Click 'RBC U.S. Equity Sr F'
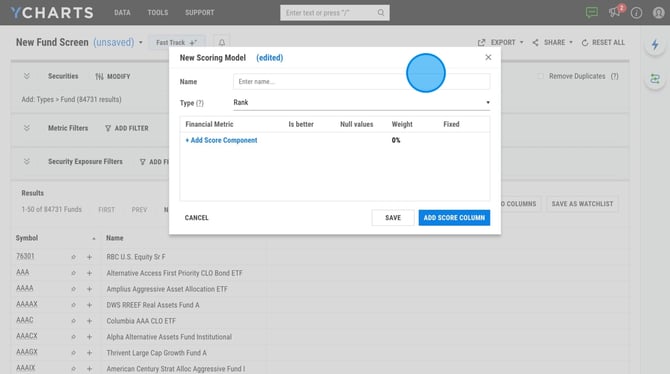 coord(136,257)
